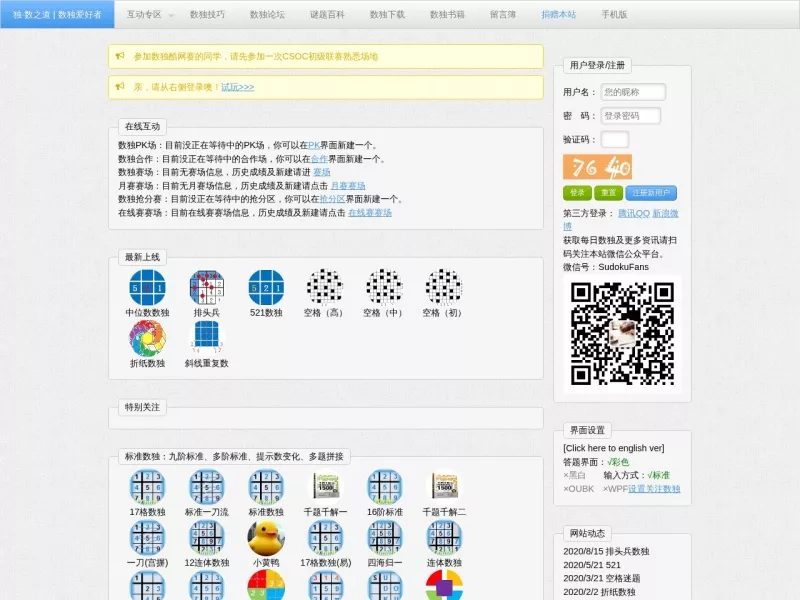This screenshot has height=600, width=800.
Task: Select the OUBK input method option
Action: tap(579, 489)
